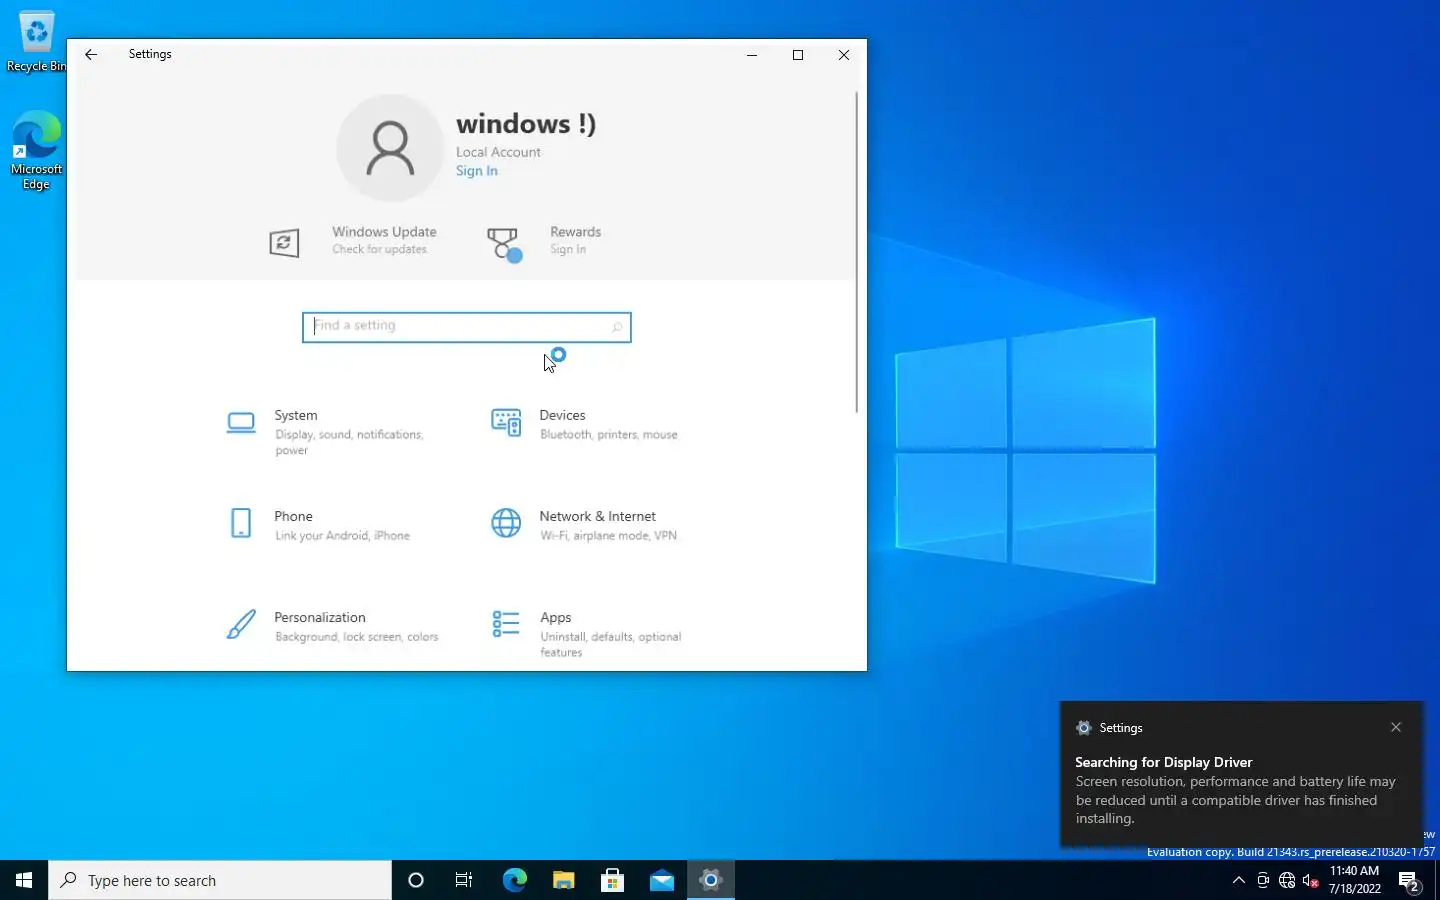Open Mail app from the taskbar

tap(661, 880)
